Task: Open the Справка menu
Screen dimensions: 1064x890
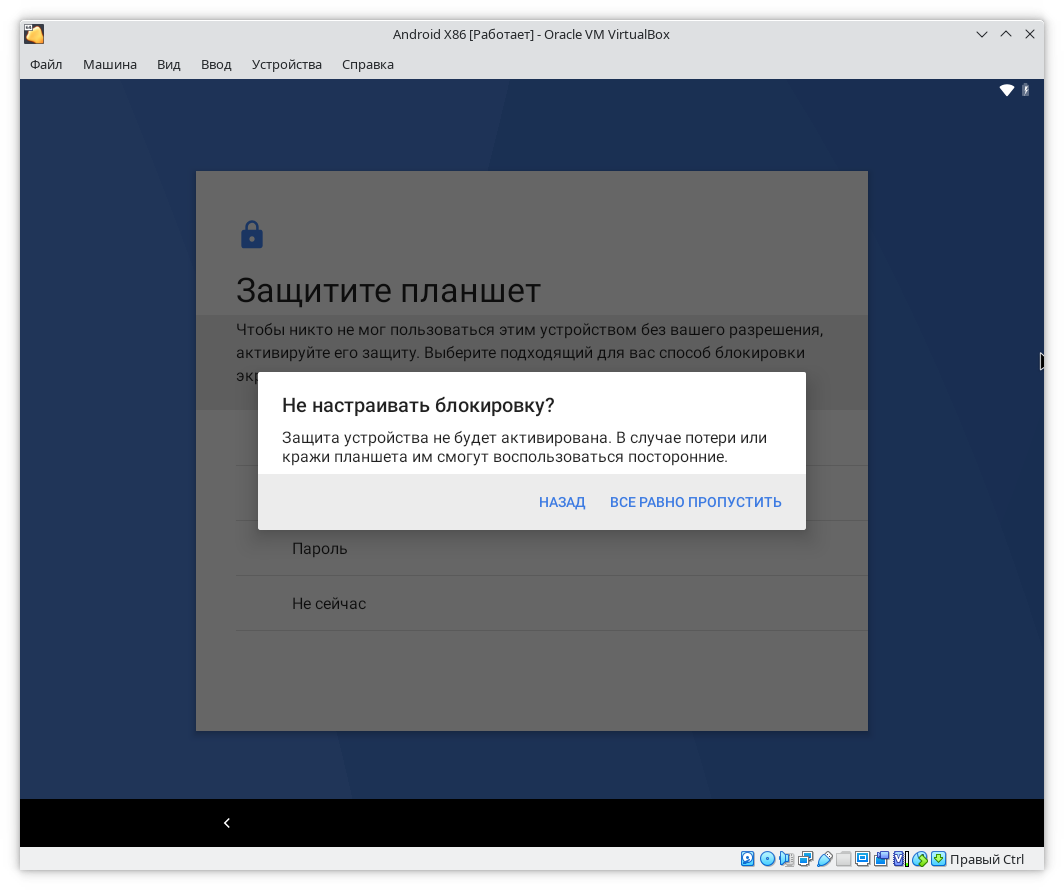Action: (368, 65)
